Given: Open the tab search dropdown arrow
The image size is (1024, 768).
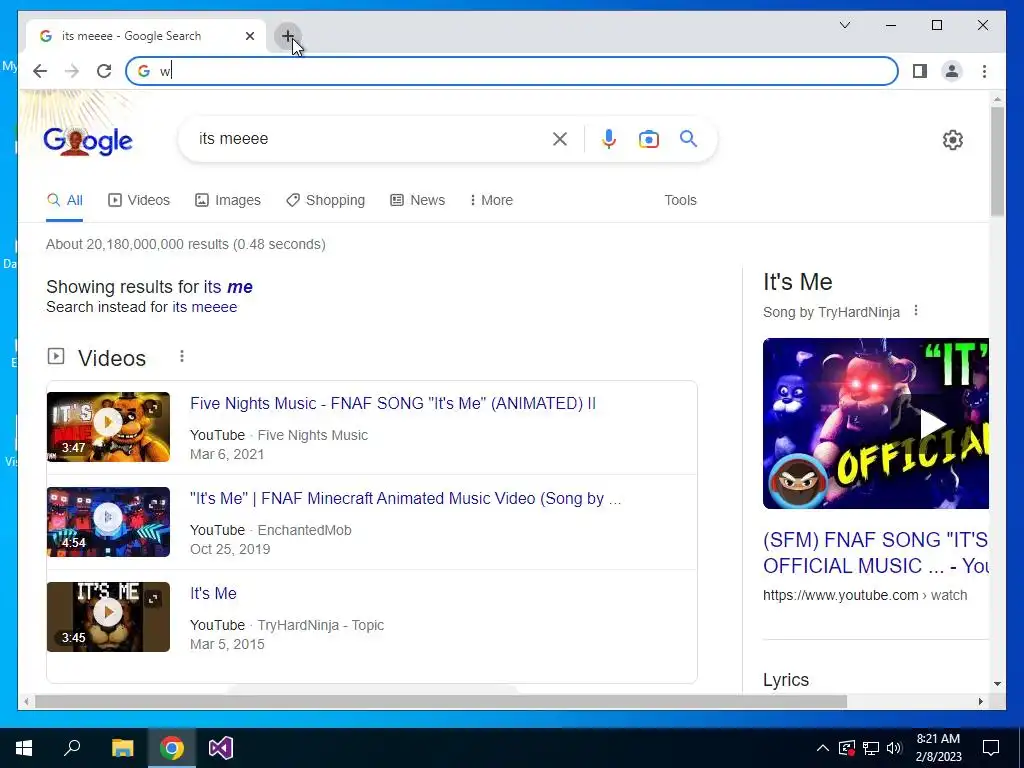Looking at the screenshot, I should pos(844,25).
